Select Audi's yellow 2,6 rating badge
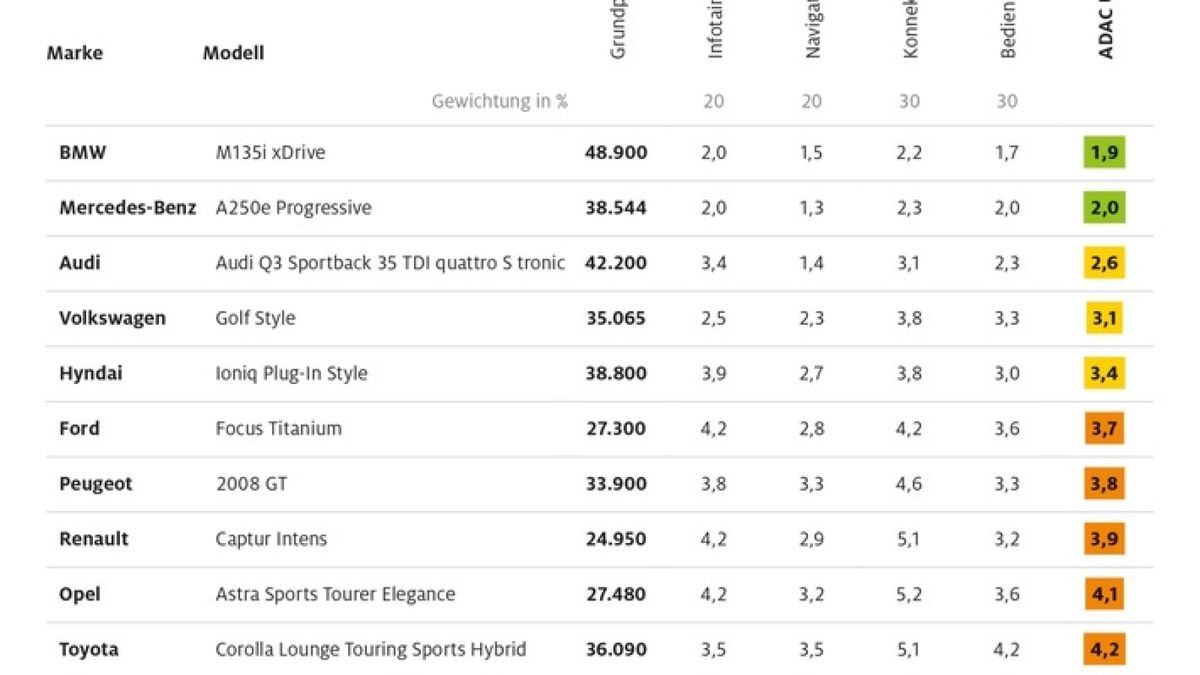Image resolution: width=1200 pixels, height=675 pixels. coord(1104,263)
